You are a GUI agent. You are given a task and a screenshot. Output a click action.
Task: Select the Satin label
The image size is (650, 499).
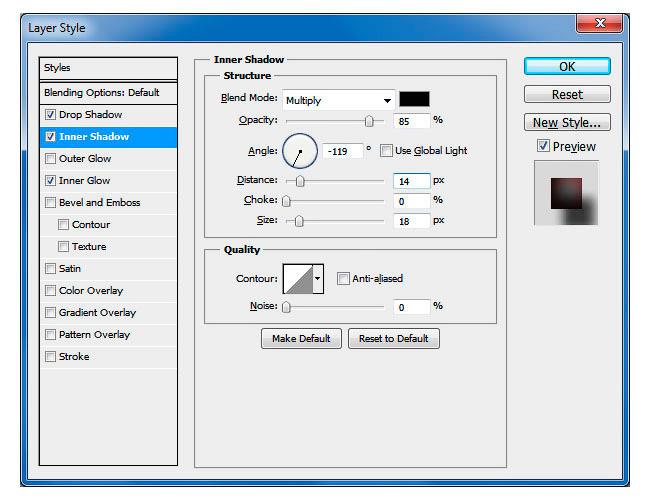pyautogui.click(x=70, y=268)
